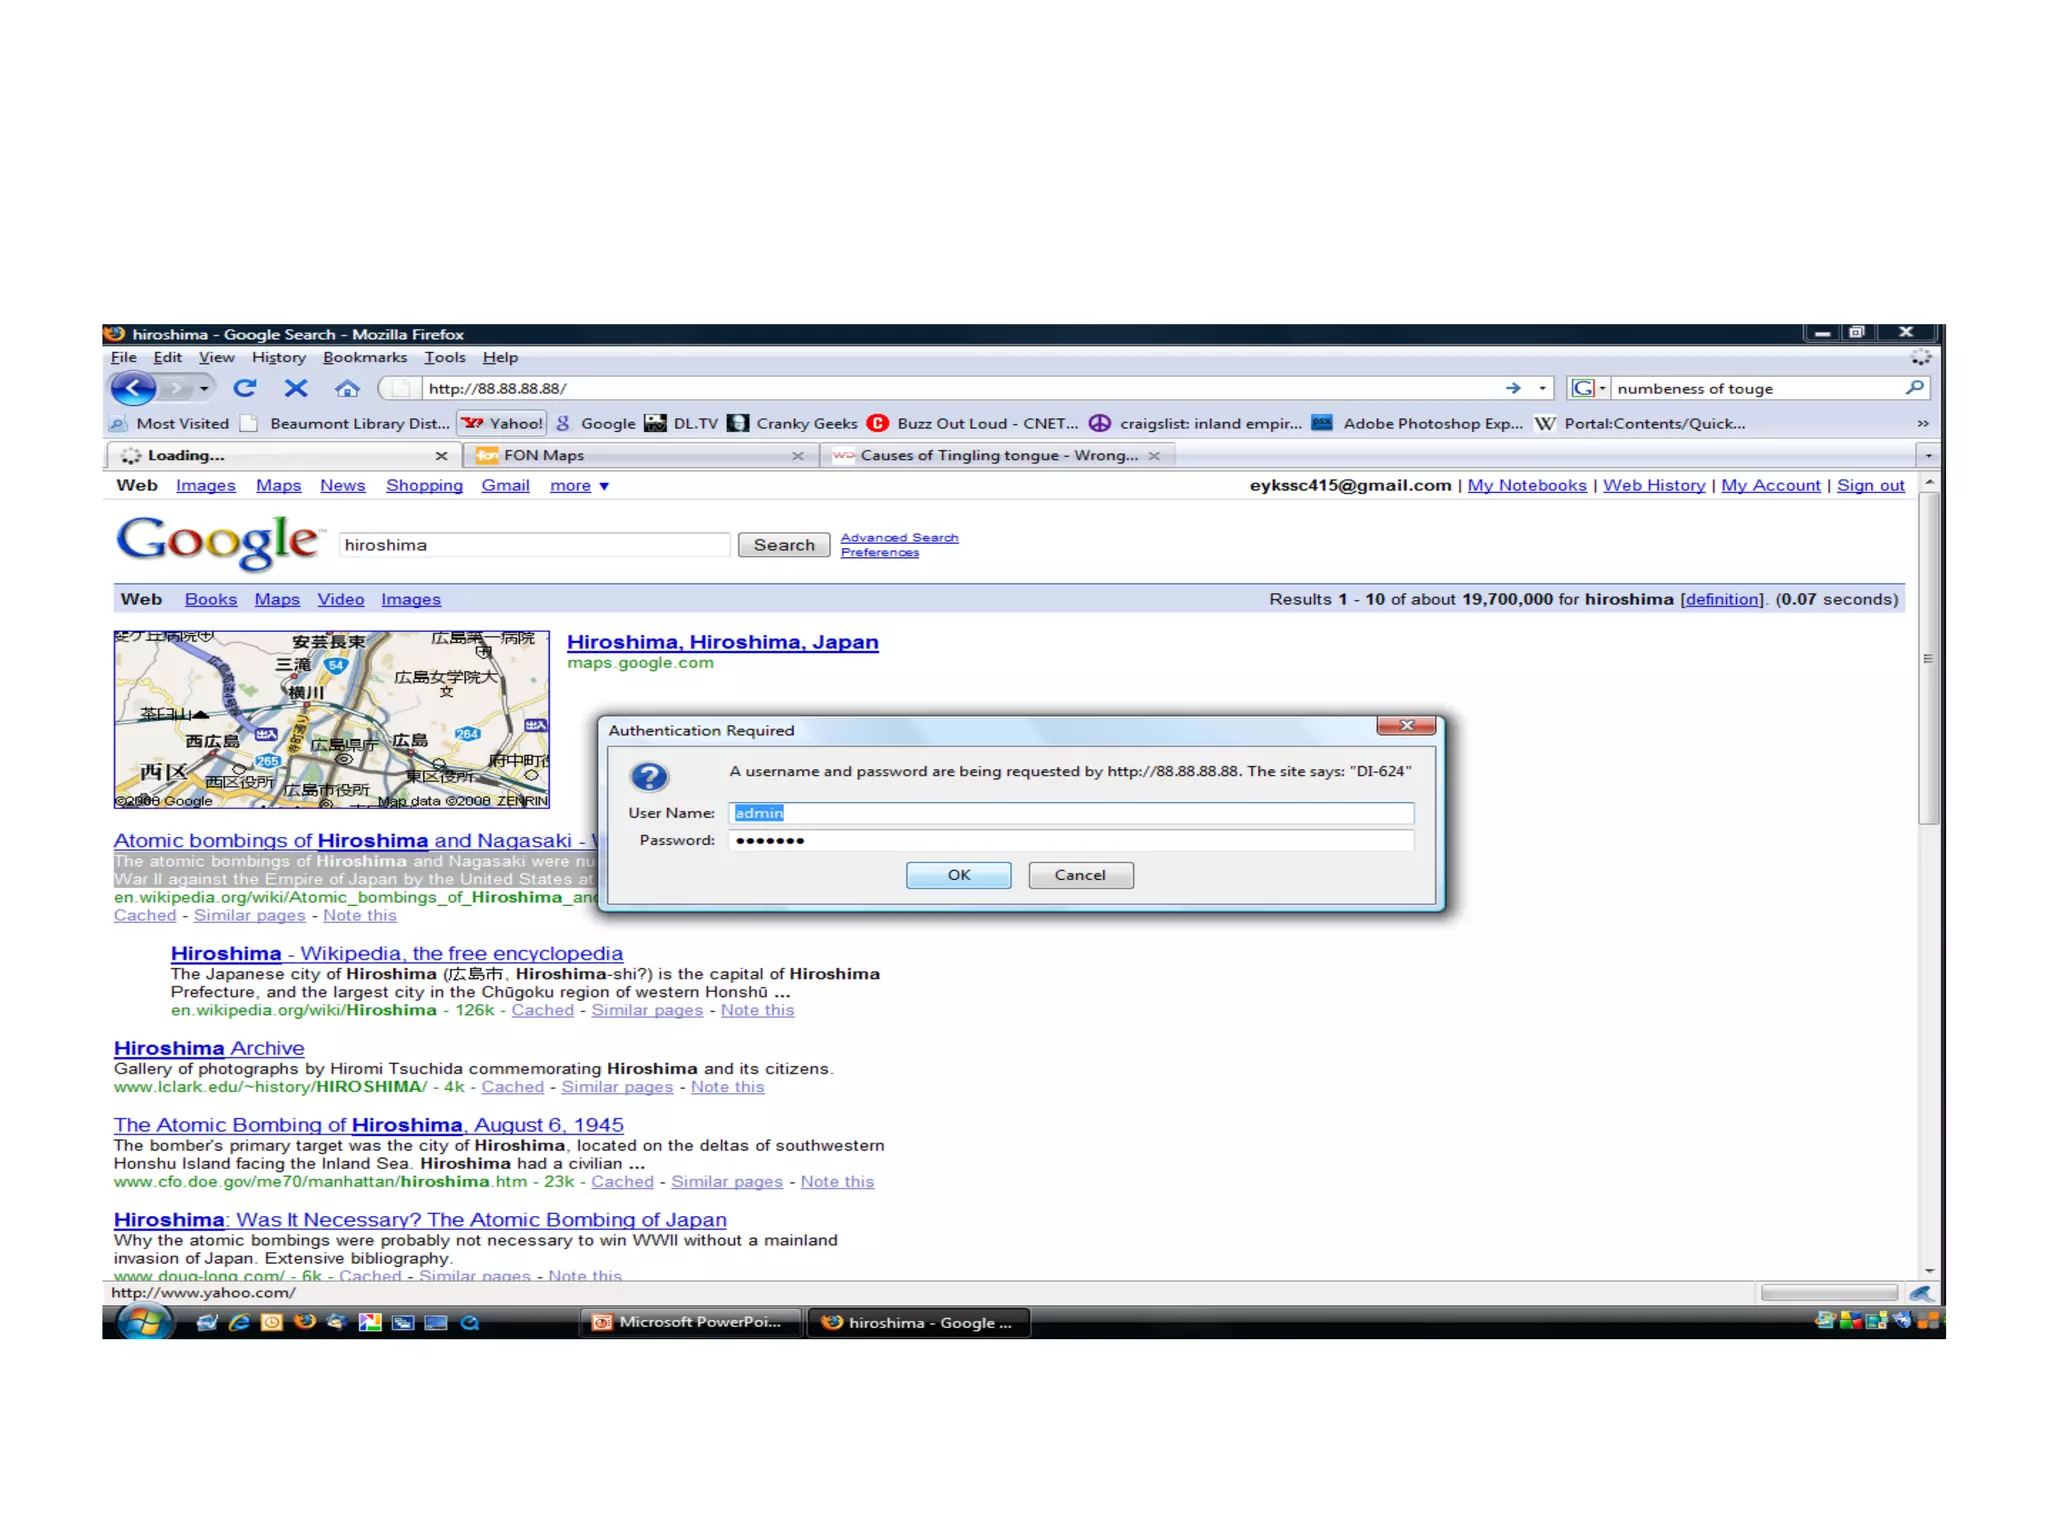Viewport: 2048px width, 1536px height.
Task: Open Buzz Out Loud CNET bookmark
Action: (973, 423)
